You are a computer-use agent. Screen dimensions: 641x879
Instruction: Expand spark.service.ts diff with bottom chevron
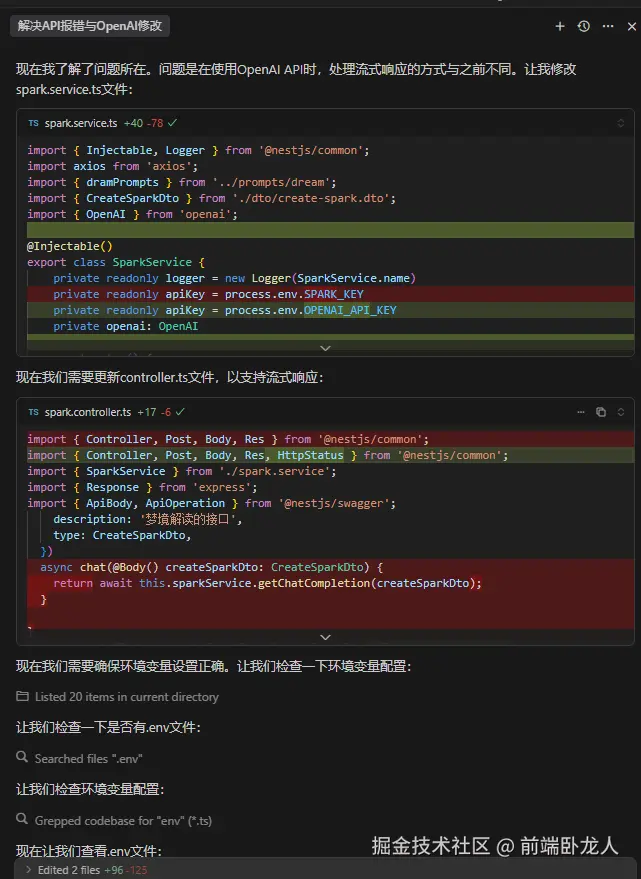[325, 348]
